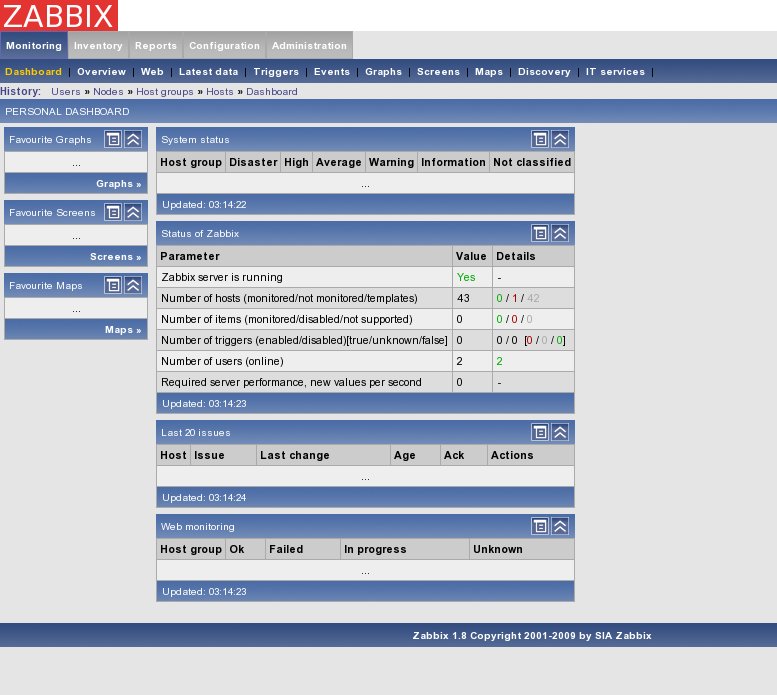Open the IT services submenu item
The height and width of the screenshot is (695, 777).
pos(615,71)
